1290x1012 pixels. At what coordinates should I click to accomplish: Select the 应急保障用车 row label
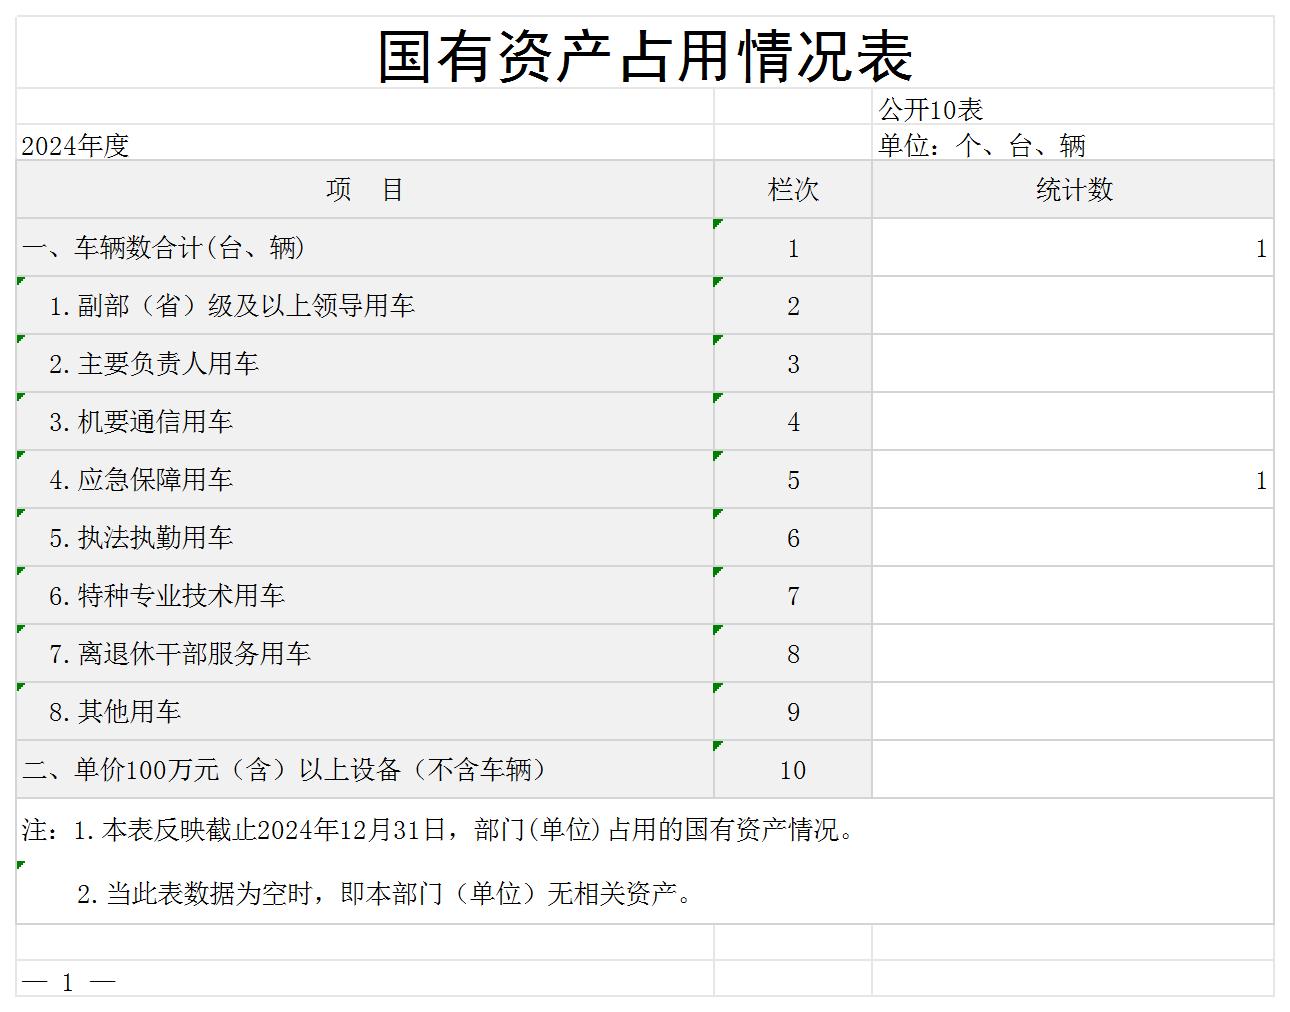click(x=141, y=480)
